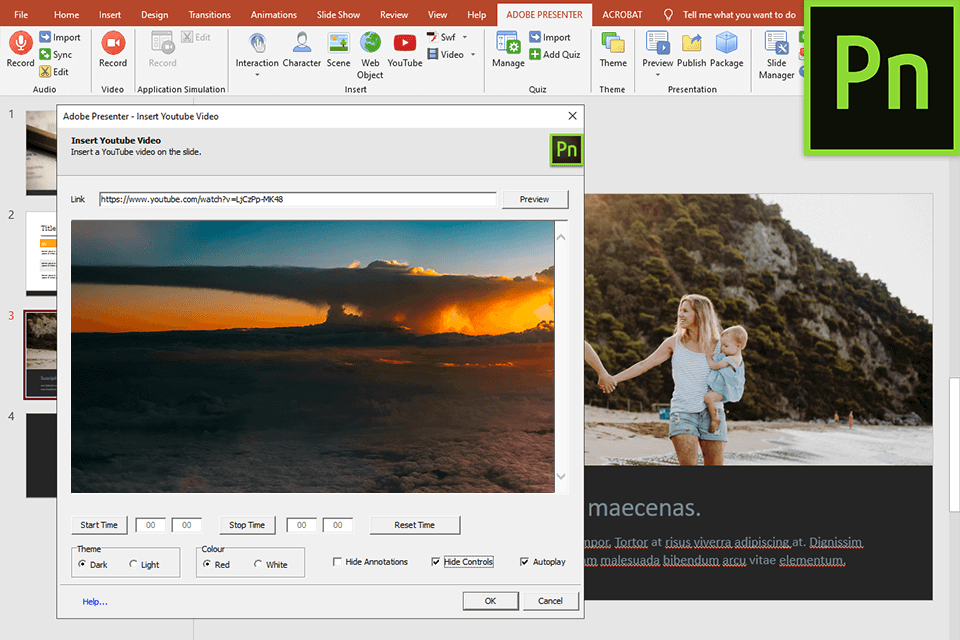The height and width of the screenshot is (640, 960).
Task: Click the YouTube icon in the ribbon
Action: [405, 43]
